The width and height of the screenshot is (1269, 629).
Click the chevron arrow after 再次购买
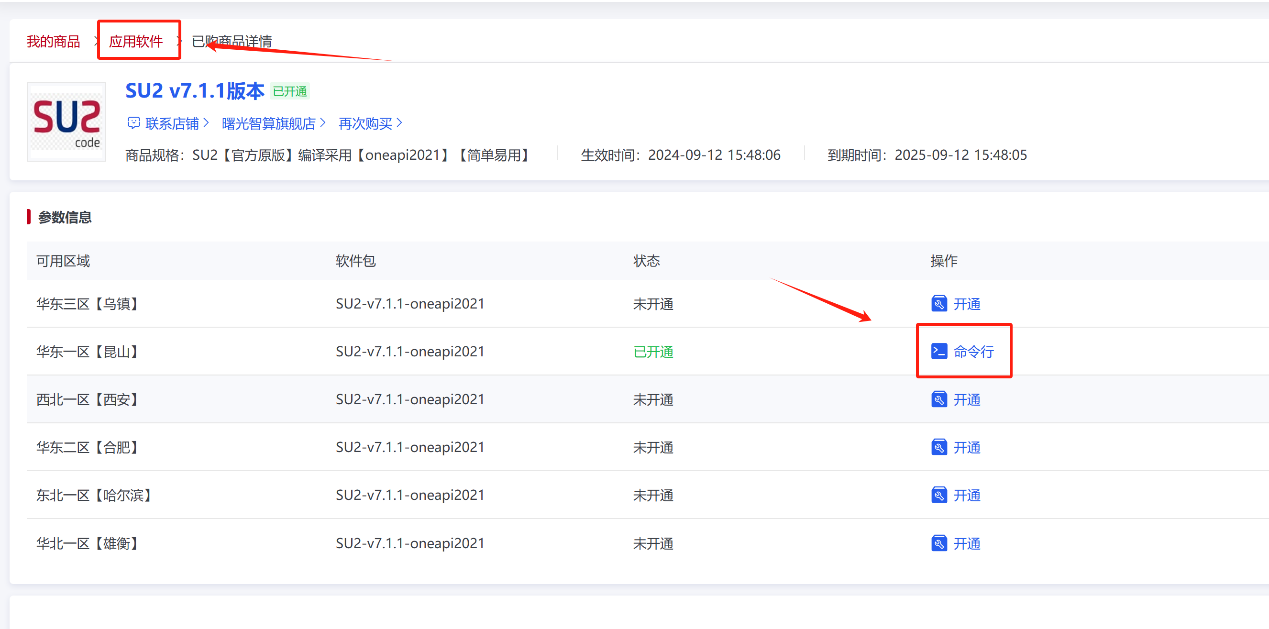tap(399, 123)
